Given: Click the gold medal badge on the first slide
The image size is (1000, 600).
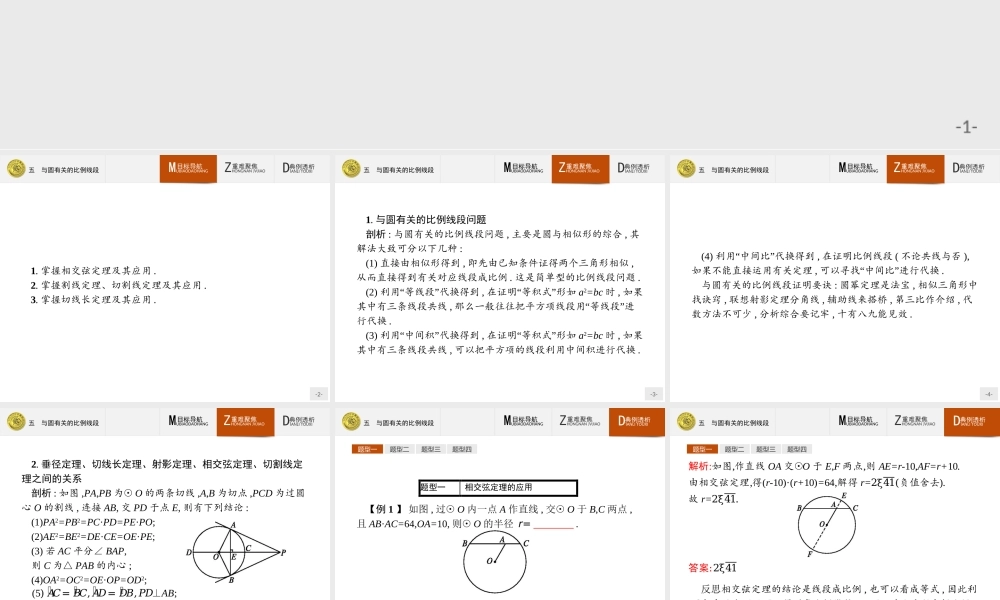Looking at the screenshot, I should click(15, 168).
